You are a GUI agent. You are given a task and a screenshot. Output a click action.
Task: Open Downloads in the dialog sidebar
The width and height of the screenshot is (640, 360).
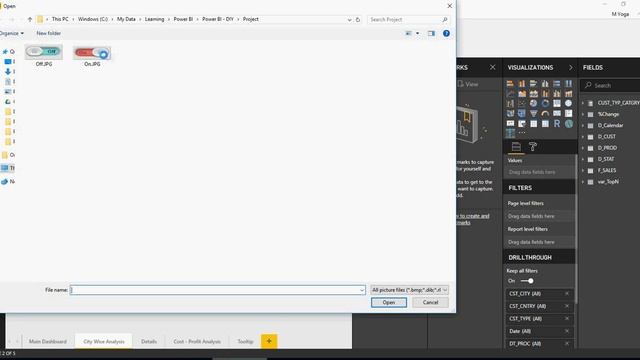click(x=8, y=71)
